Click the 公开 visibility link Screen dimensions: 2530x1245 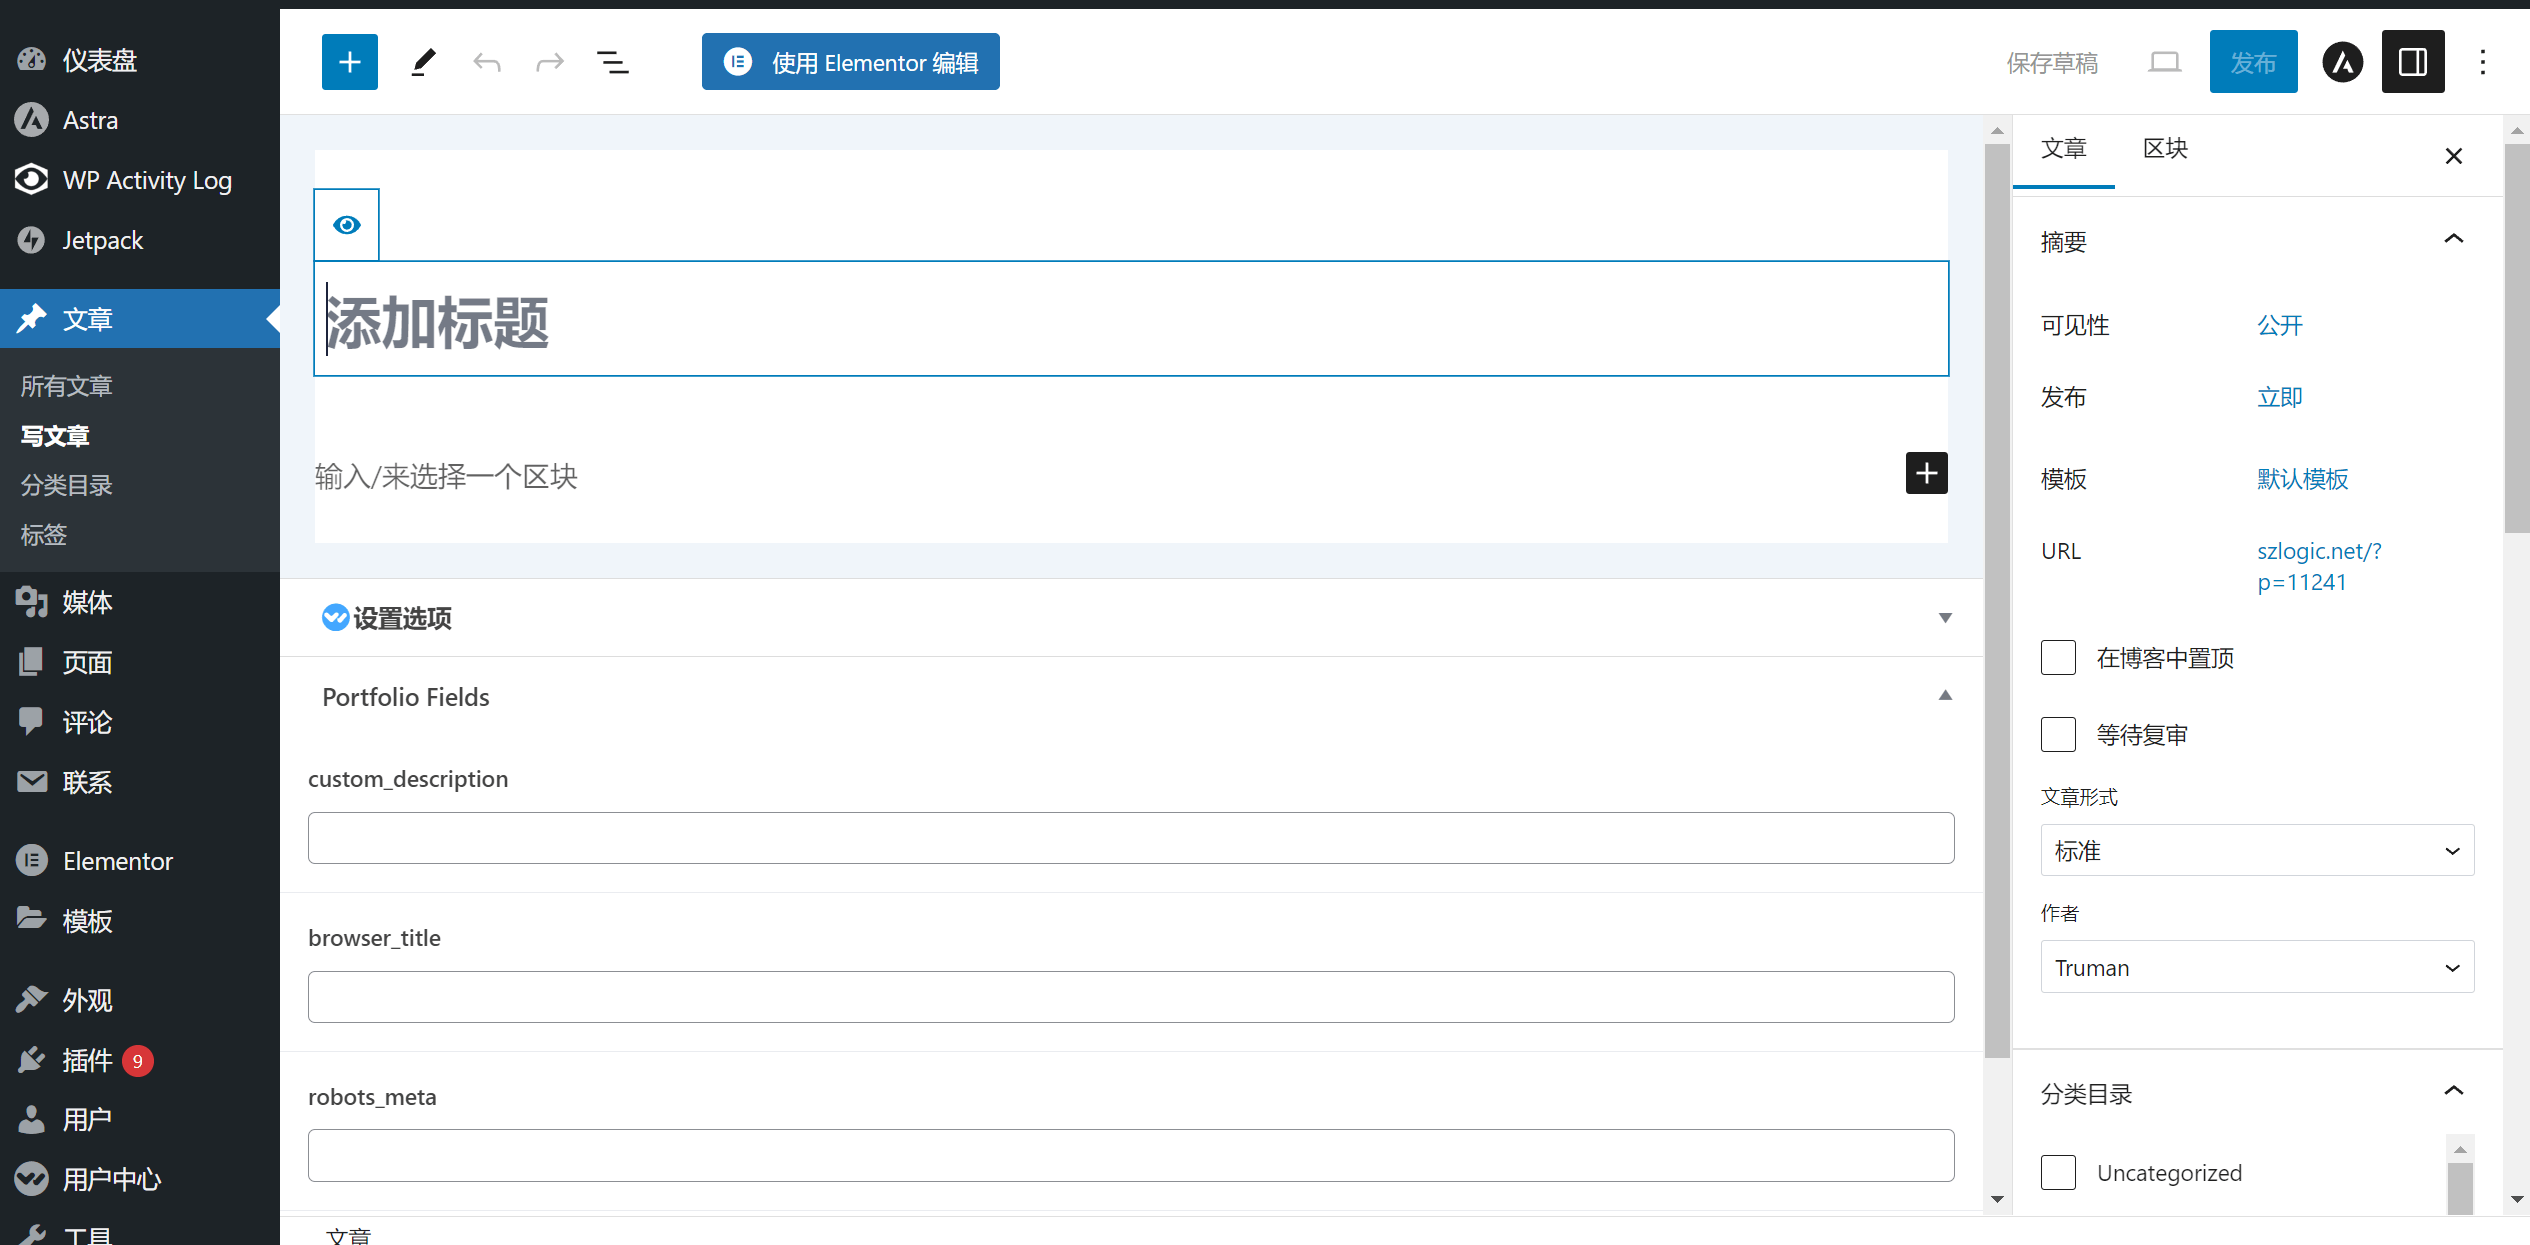point(2279,325)
